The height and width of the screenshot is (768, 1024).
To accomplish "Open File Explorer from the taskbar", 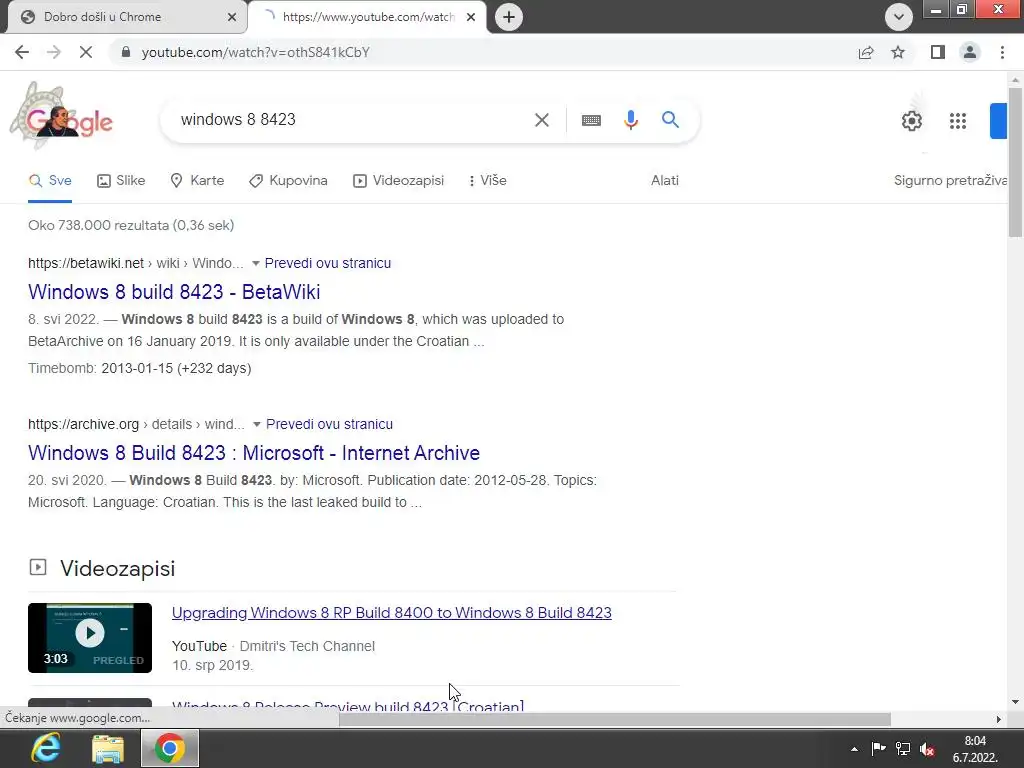I will click(x=108, y=748).
